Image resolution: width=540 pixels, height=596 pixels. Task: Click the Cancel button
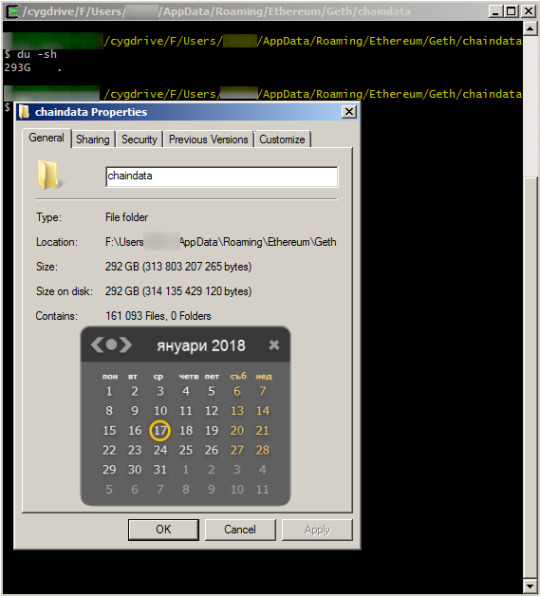240,529
